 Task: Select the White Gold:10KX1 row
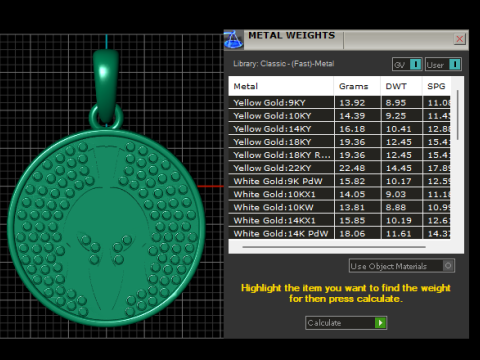point(339,194)
